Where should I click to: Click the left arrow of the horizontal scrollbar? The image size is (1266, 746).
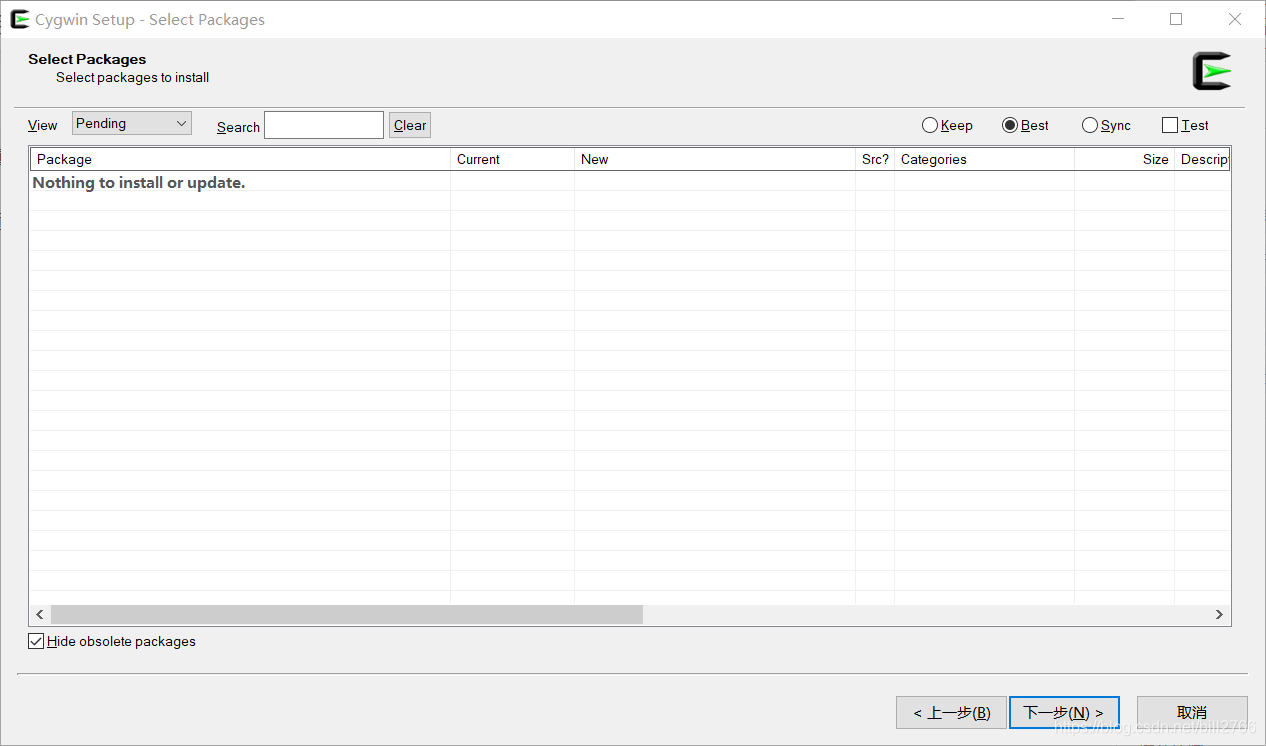(39, 614)
